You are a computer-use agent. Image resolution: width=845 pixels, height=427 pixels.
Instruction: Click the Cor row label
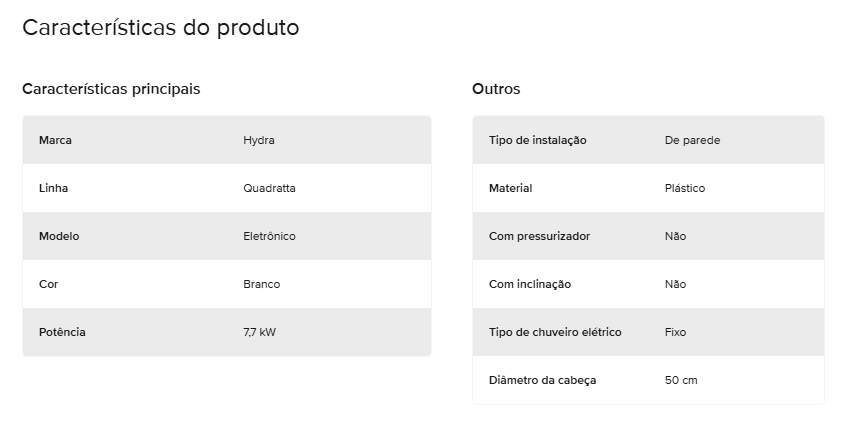tap(49, 284)
